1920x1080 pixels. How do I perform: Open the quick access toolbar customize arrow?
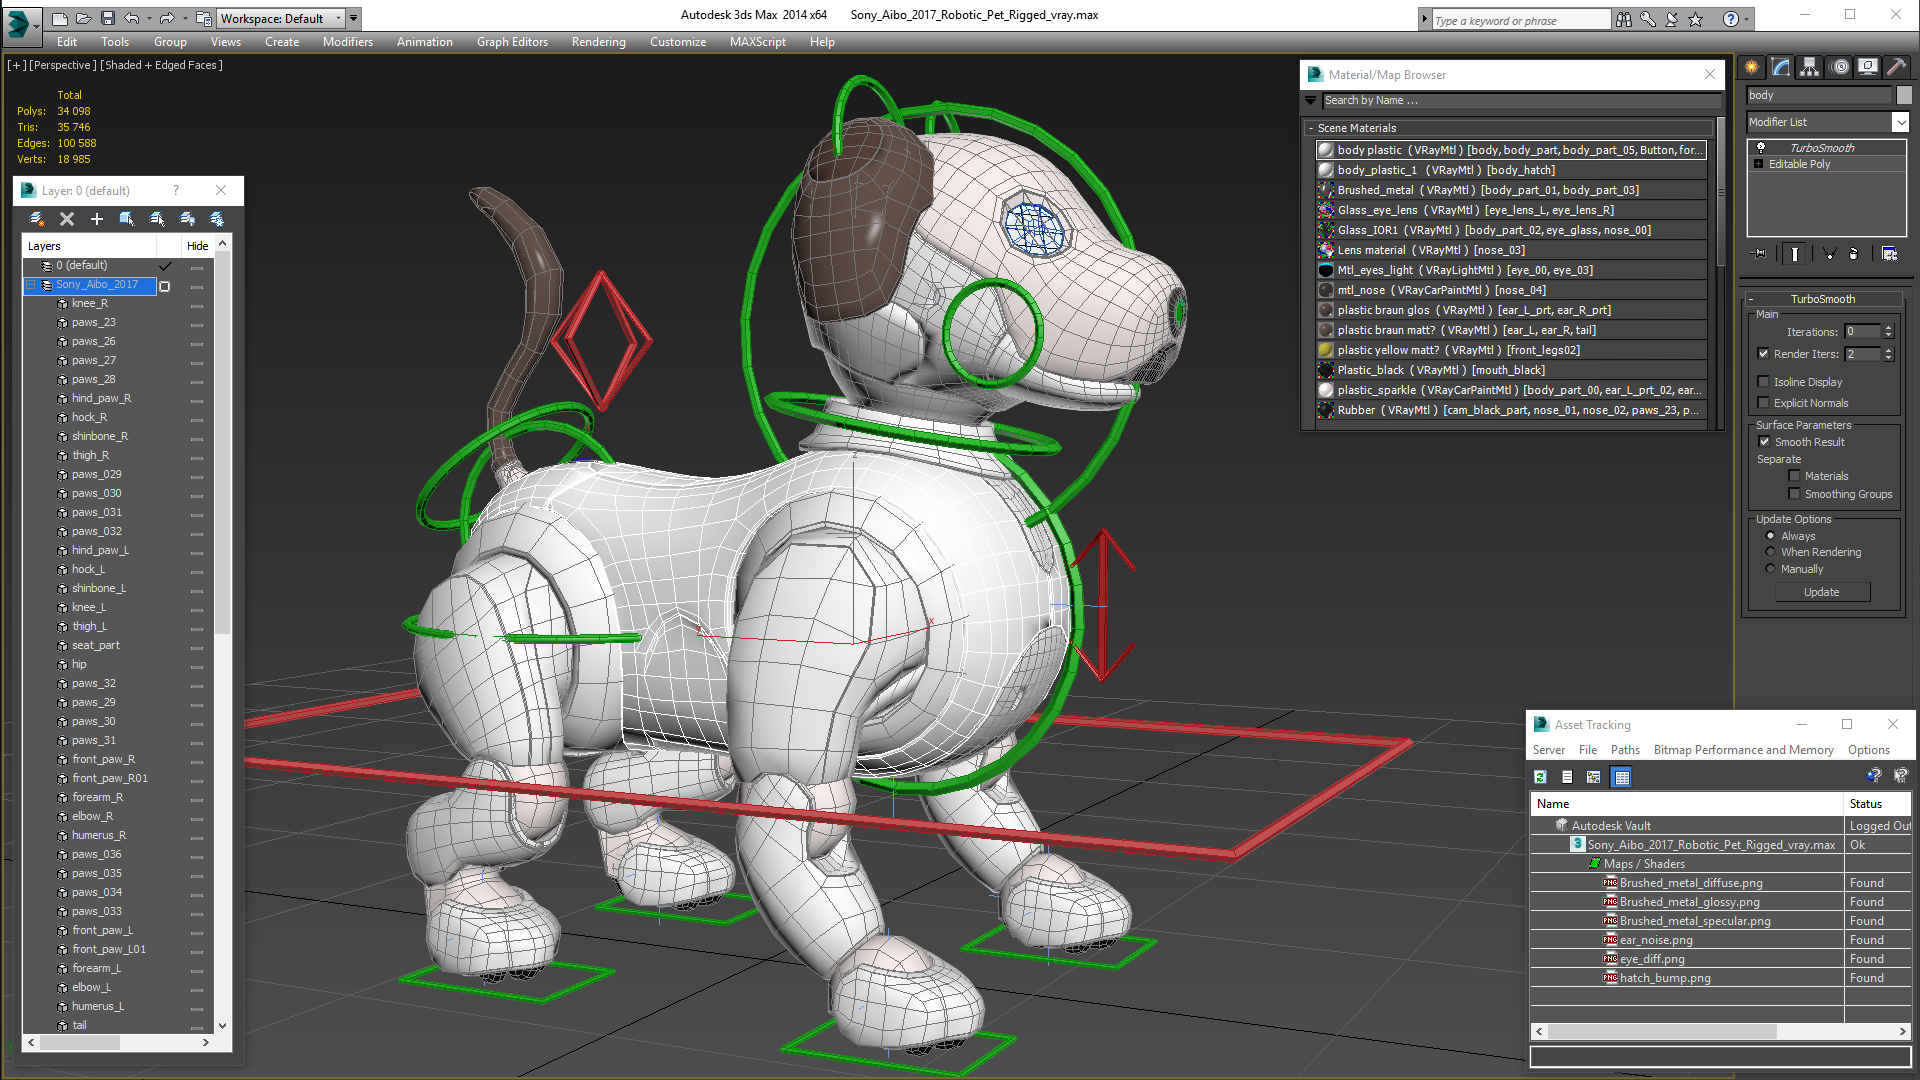tap(354, 18)
